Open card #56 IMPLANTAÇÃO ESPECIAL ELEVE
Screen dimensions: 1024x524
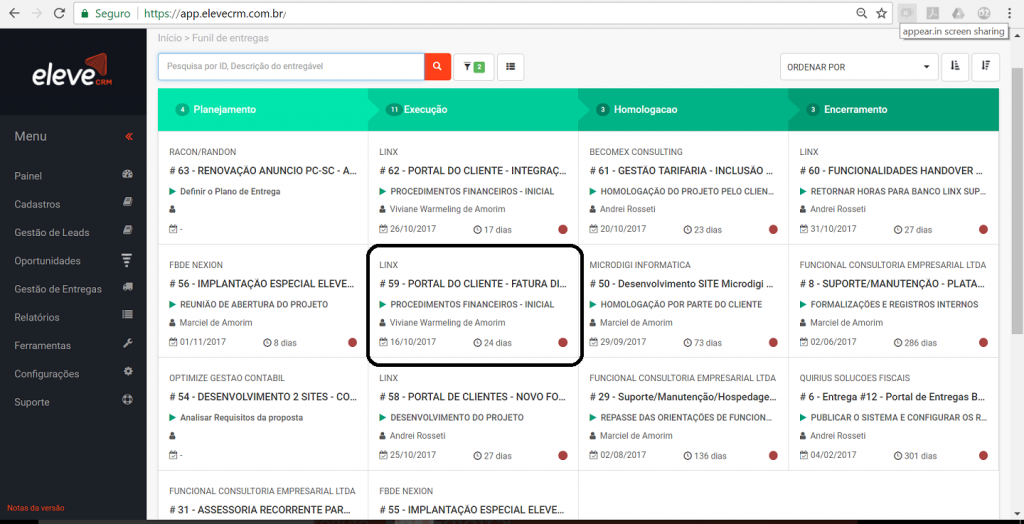[262, 284]
